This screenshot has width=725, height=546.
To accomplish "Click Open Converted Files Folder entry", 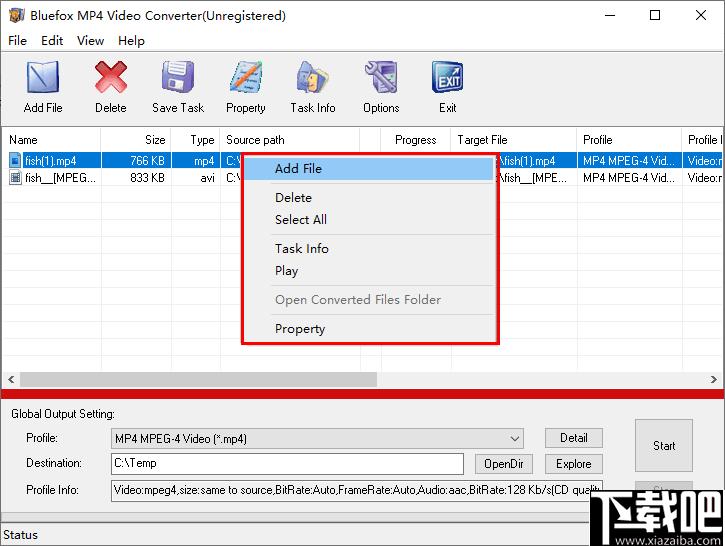I will [x=369, y=300].
